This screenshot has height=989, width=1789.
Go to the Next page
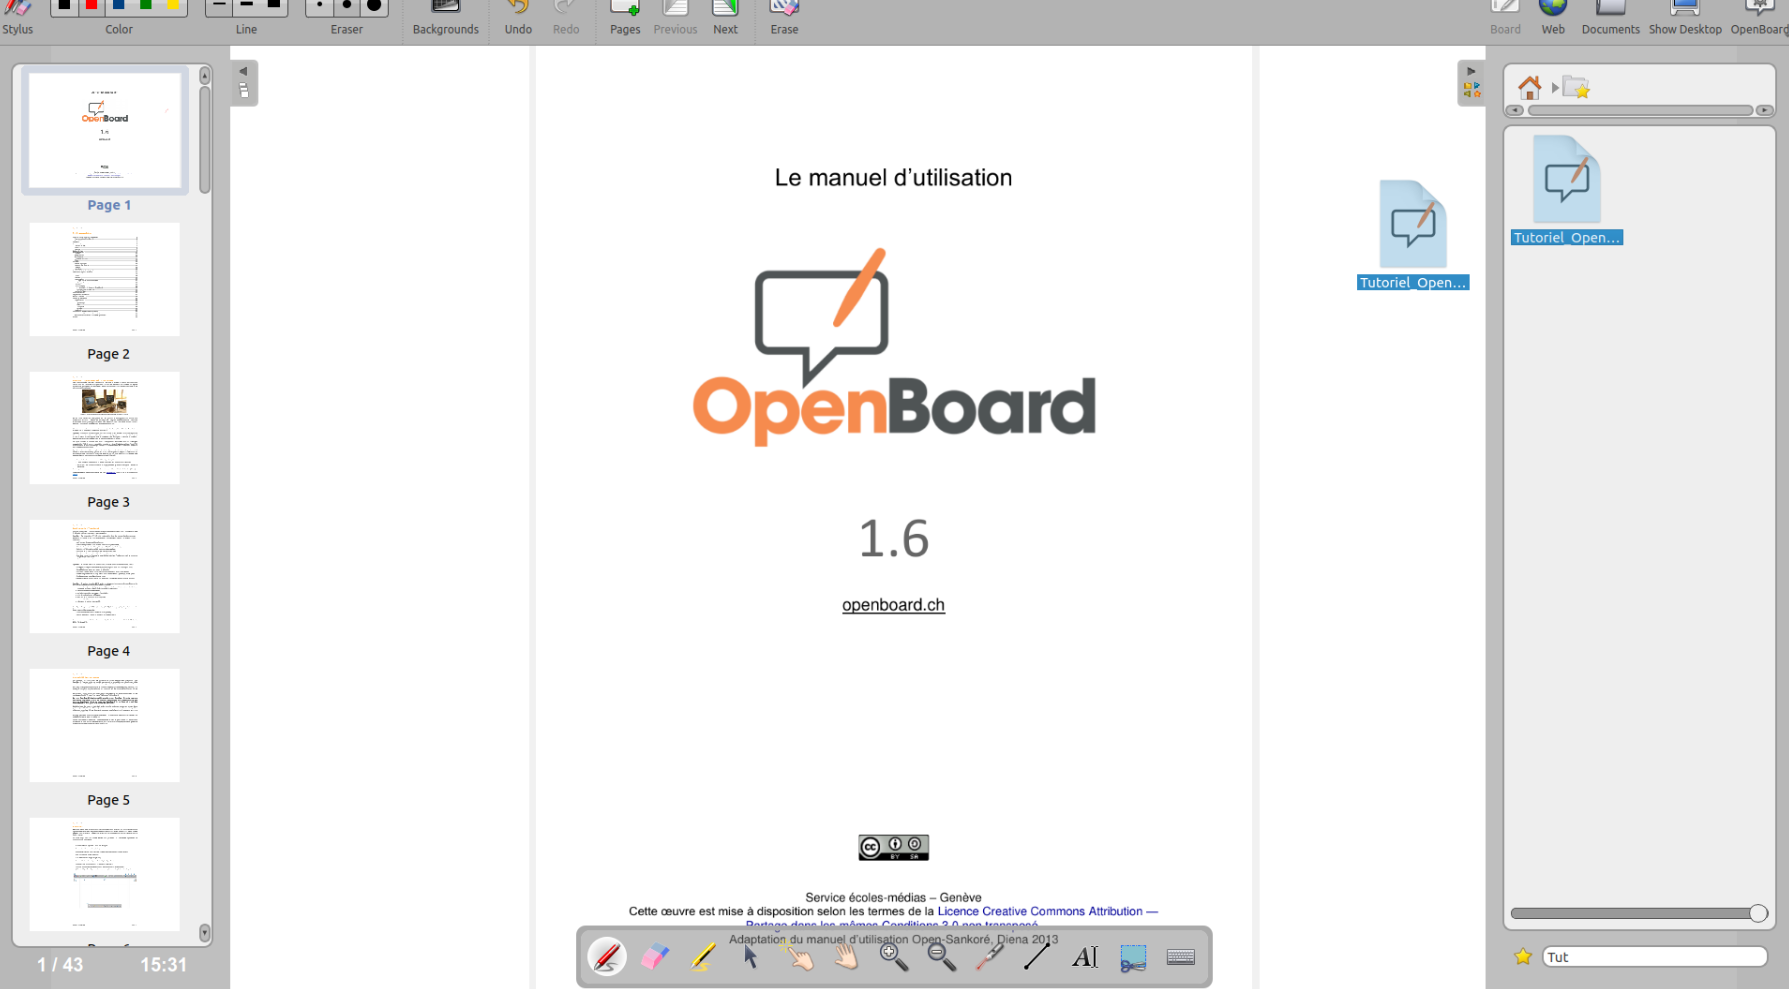(725, 17)
